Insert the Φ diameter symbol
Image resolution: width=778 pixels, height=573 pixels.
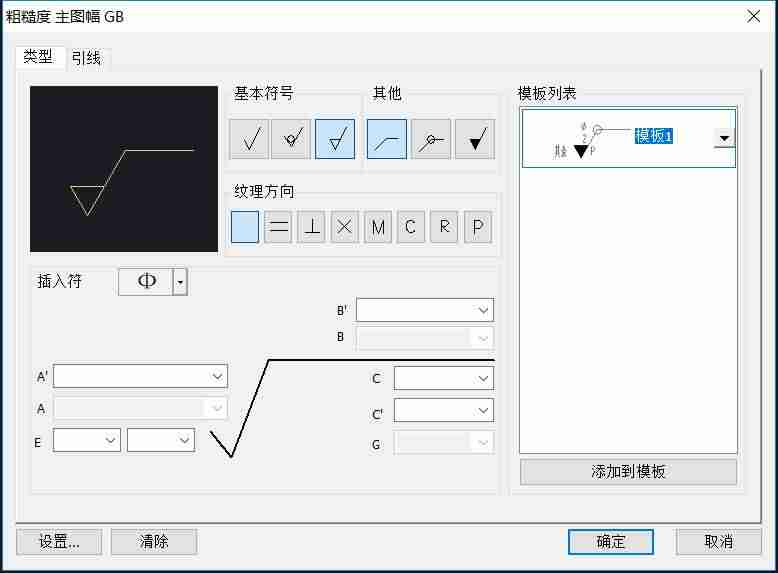pos(146,281)
